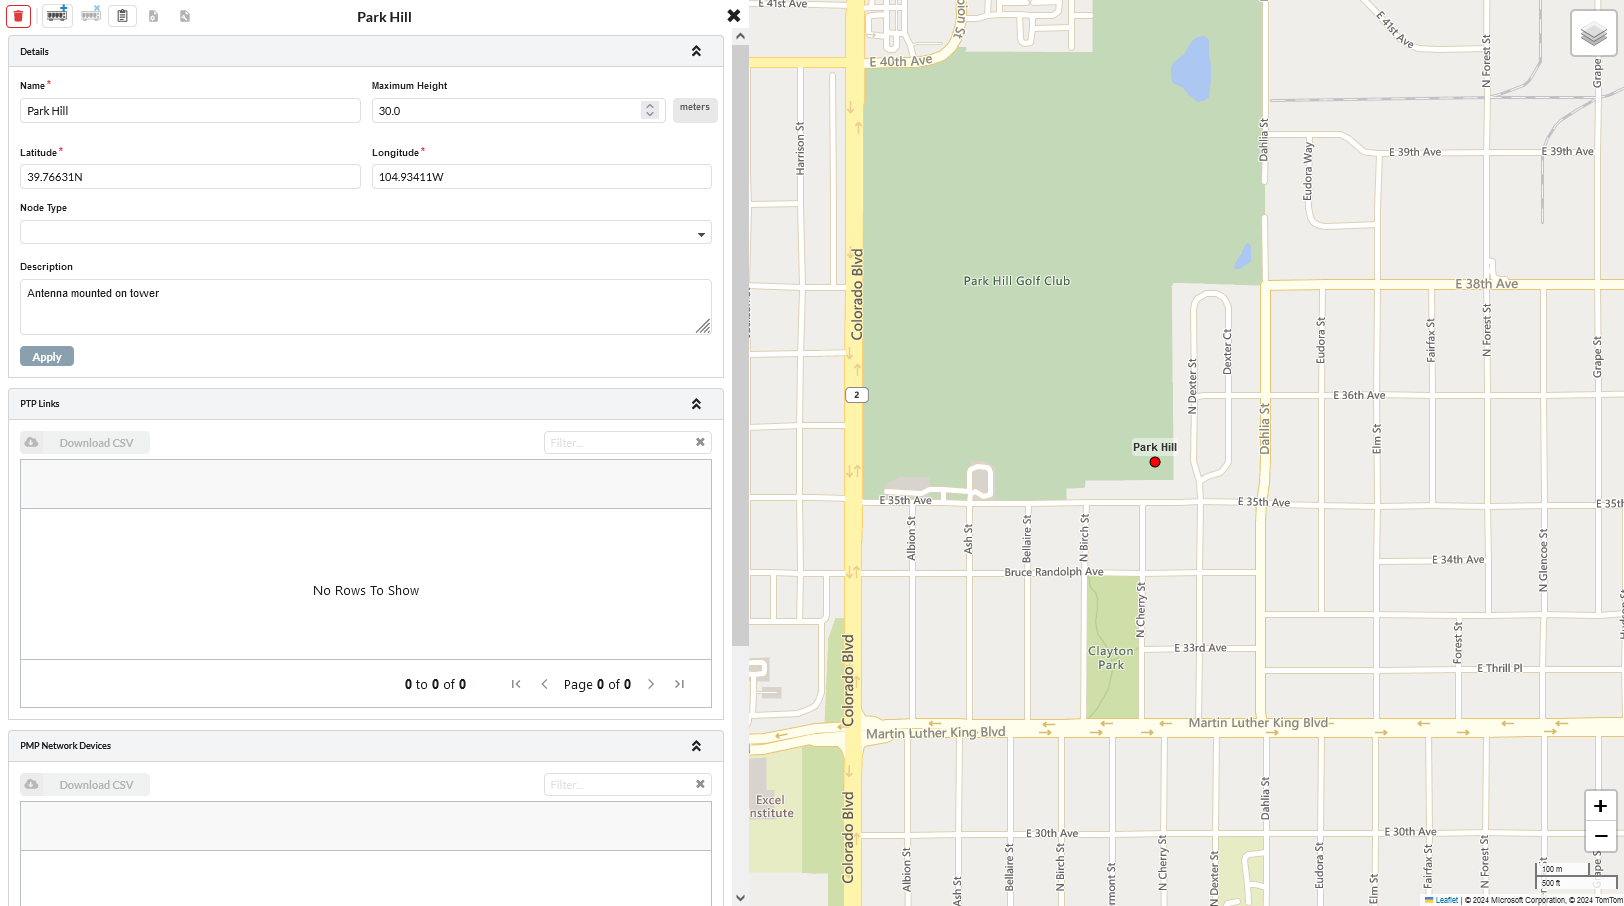This screenshot has height=906, width=1624.
Task: Click the remove network device icon
Action: tap(90, 15)
